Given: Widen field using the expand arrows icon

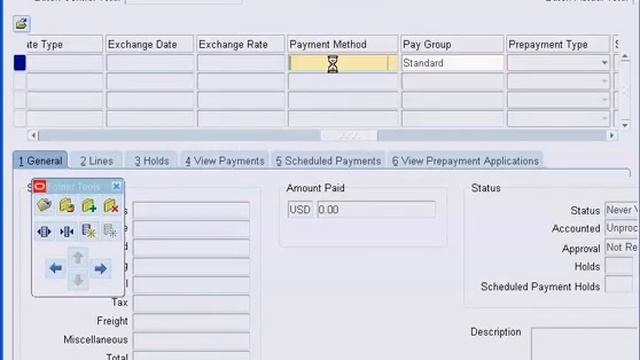Looking at the screenshot, I should [x=44, y=231].
